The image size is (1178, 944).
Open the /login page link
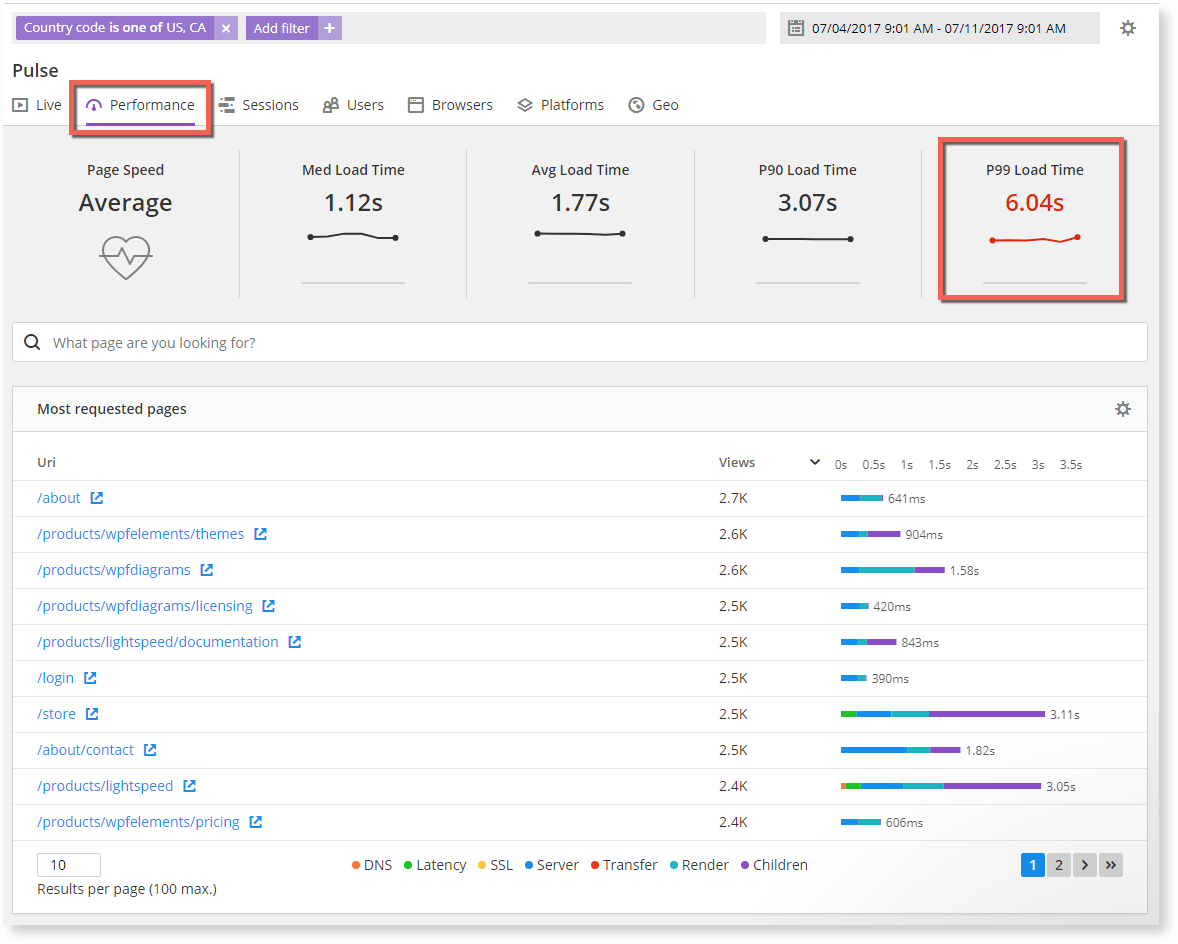point(55,677)
